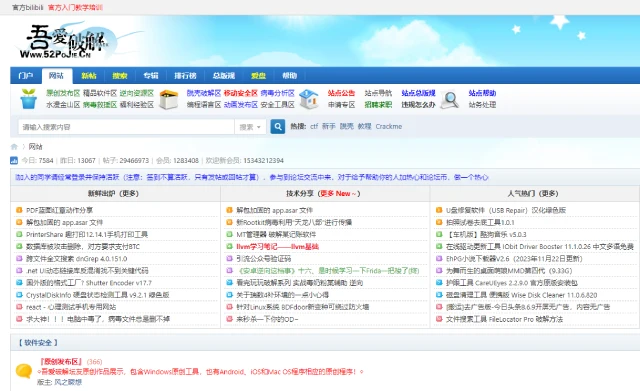Click the home icon in breadcrumb
This screenshot has width=640, height=391.
coord(14,147)
